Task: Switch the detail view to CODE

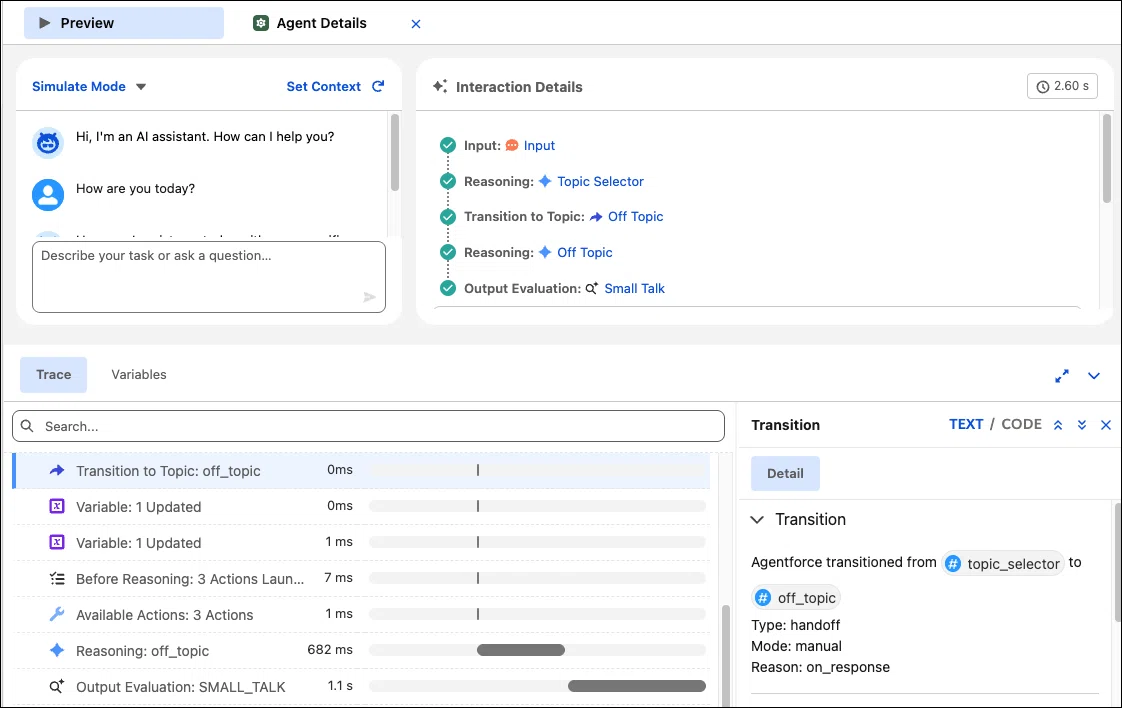Action: point(1021,425)
